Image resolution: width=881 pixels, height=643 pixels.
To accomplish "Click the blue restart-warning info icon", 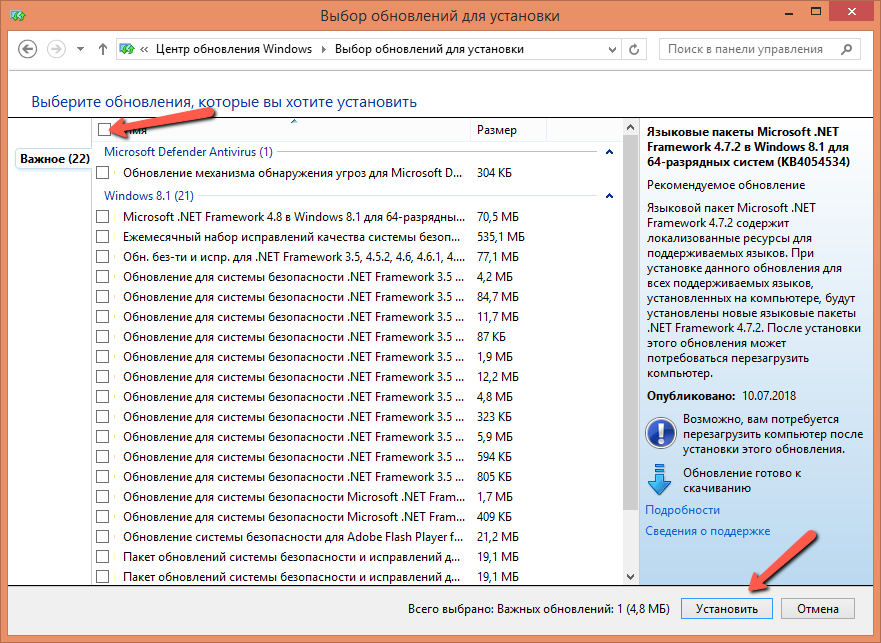I will coord(660,433).
